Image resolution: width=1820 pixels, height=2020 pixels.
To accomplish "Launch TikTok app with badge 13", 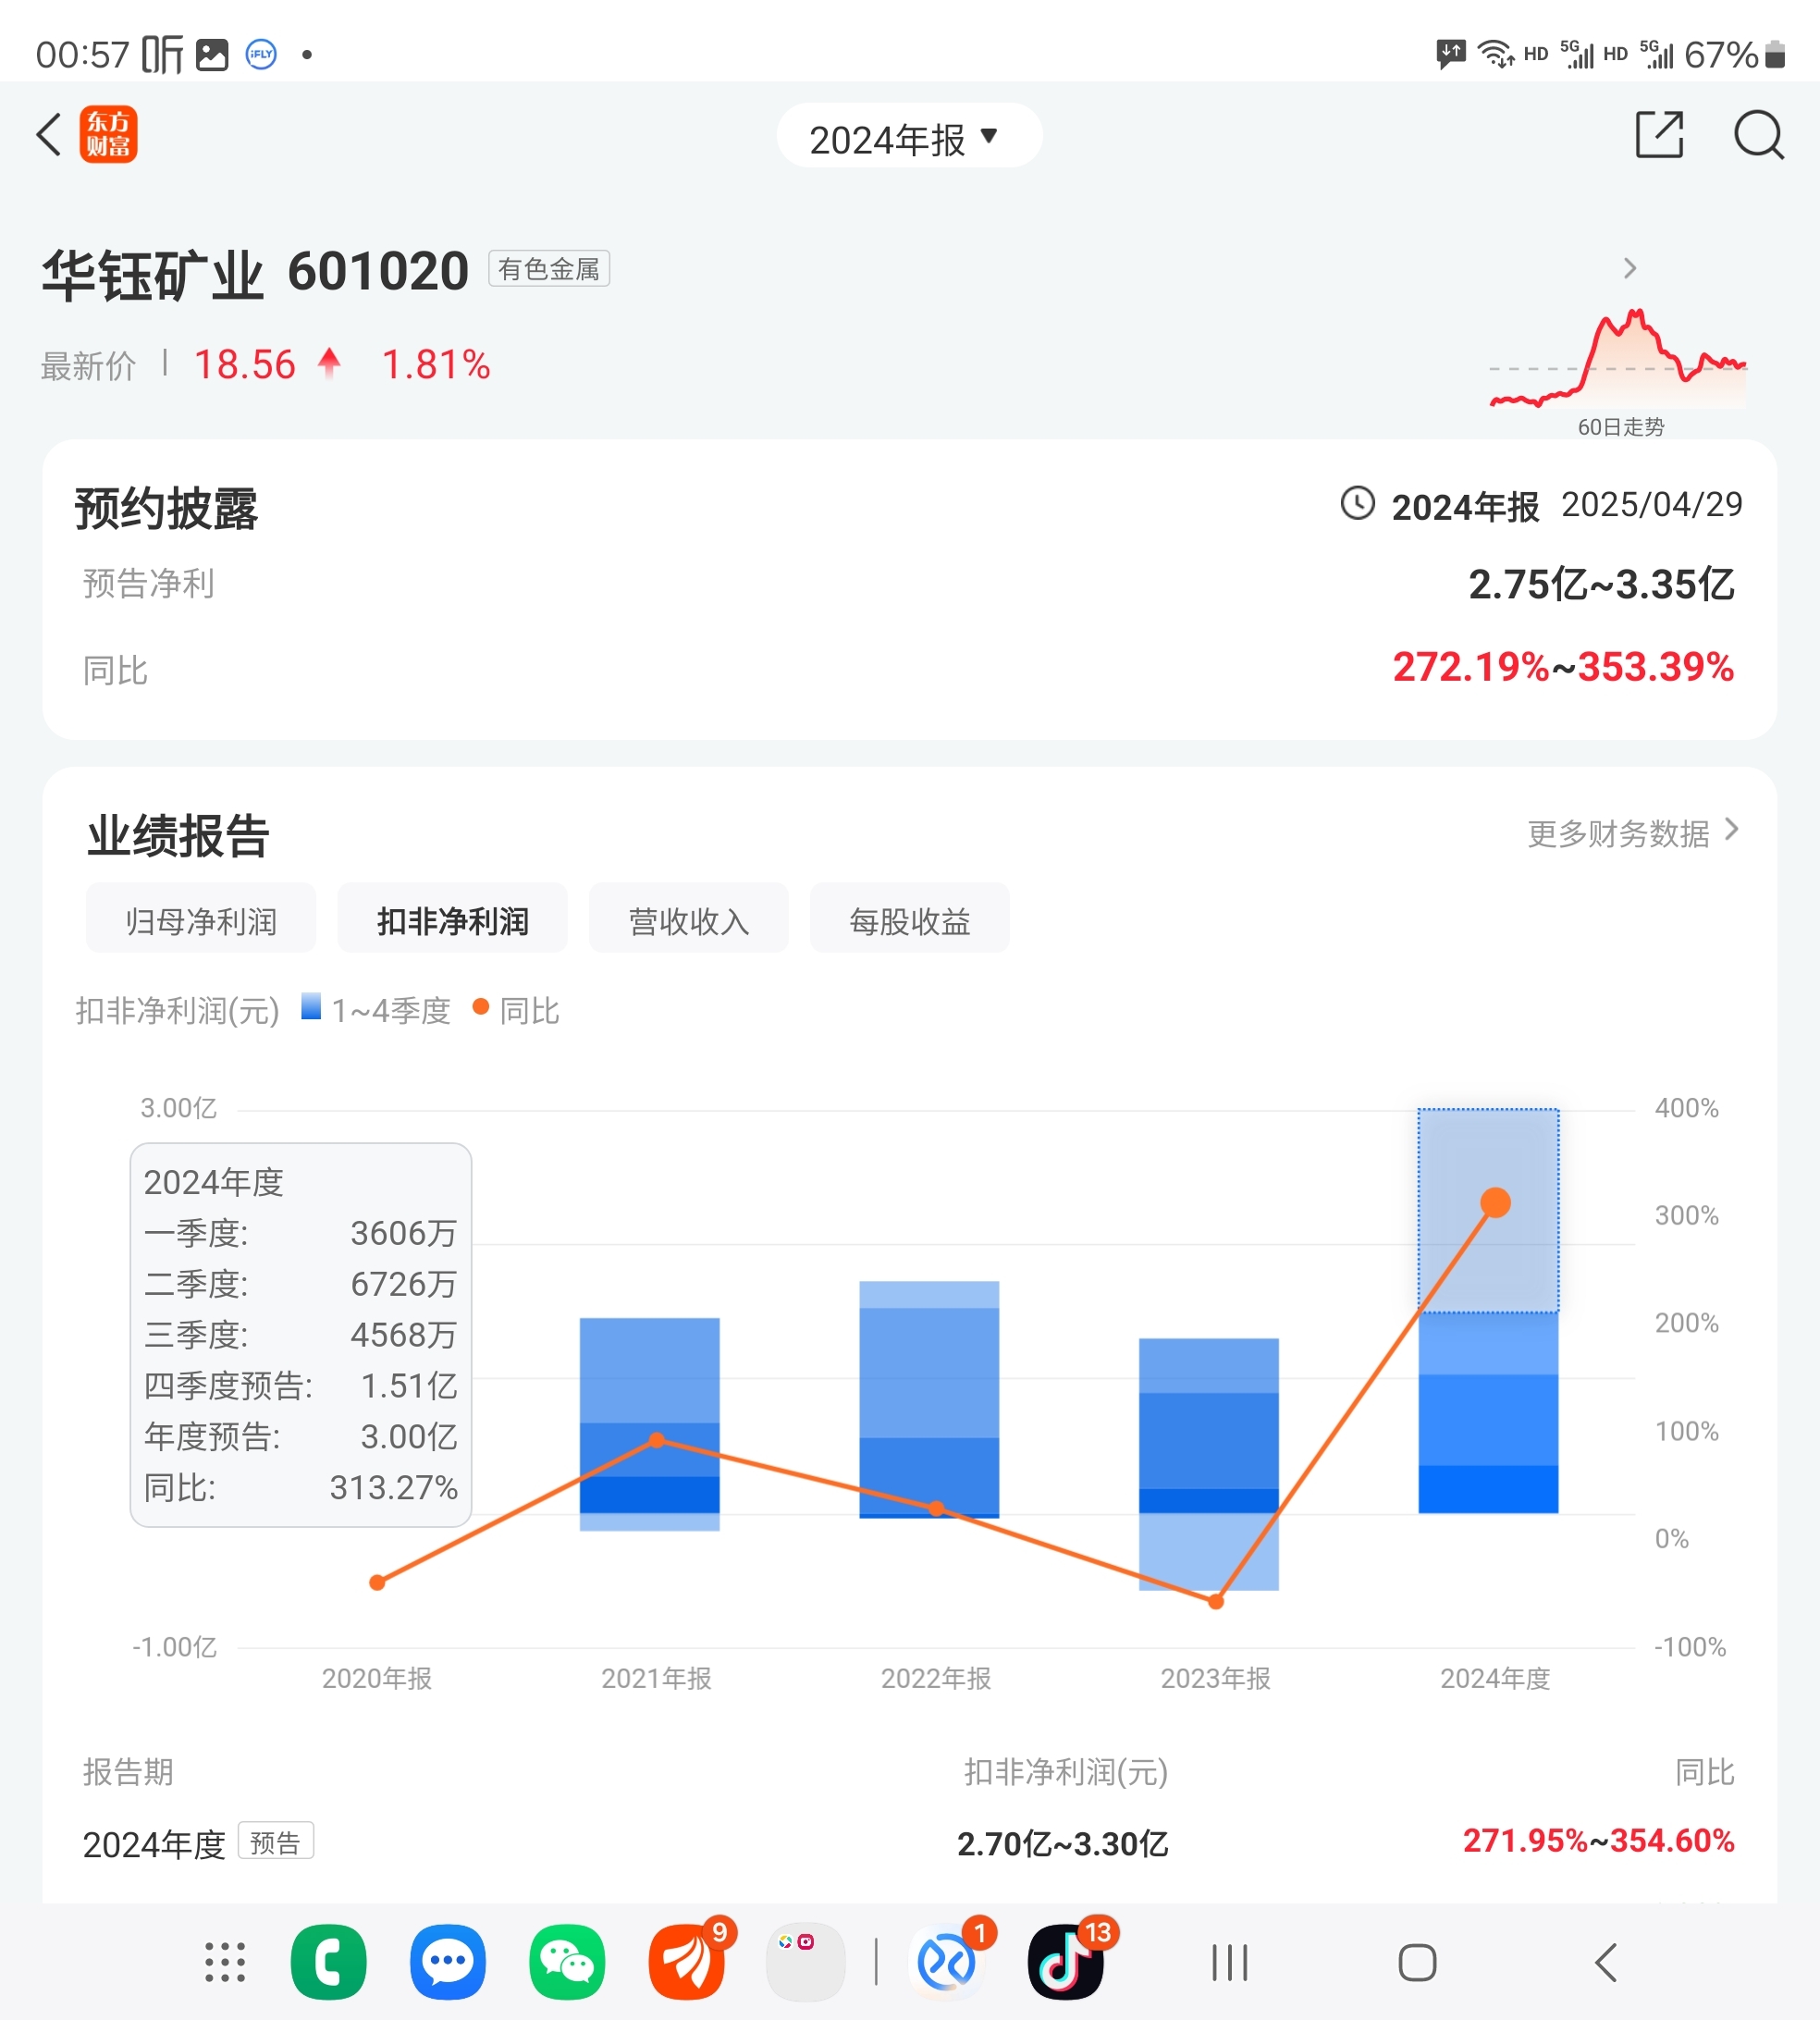I will pos(1065,1962).
